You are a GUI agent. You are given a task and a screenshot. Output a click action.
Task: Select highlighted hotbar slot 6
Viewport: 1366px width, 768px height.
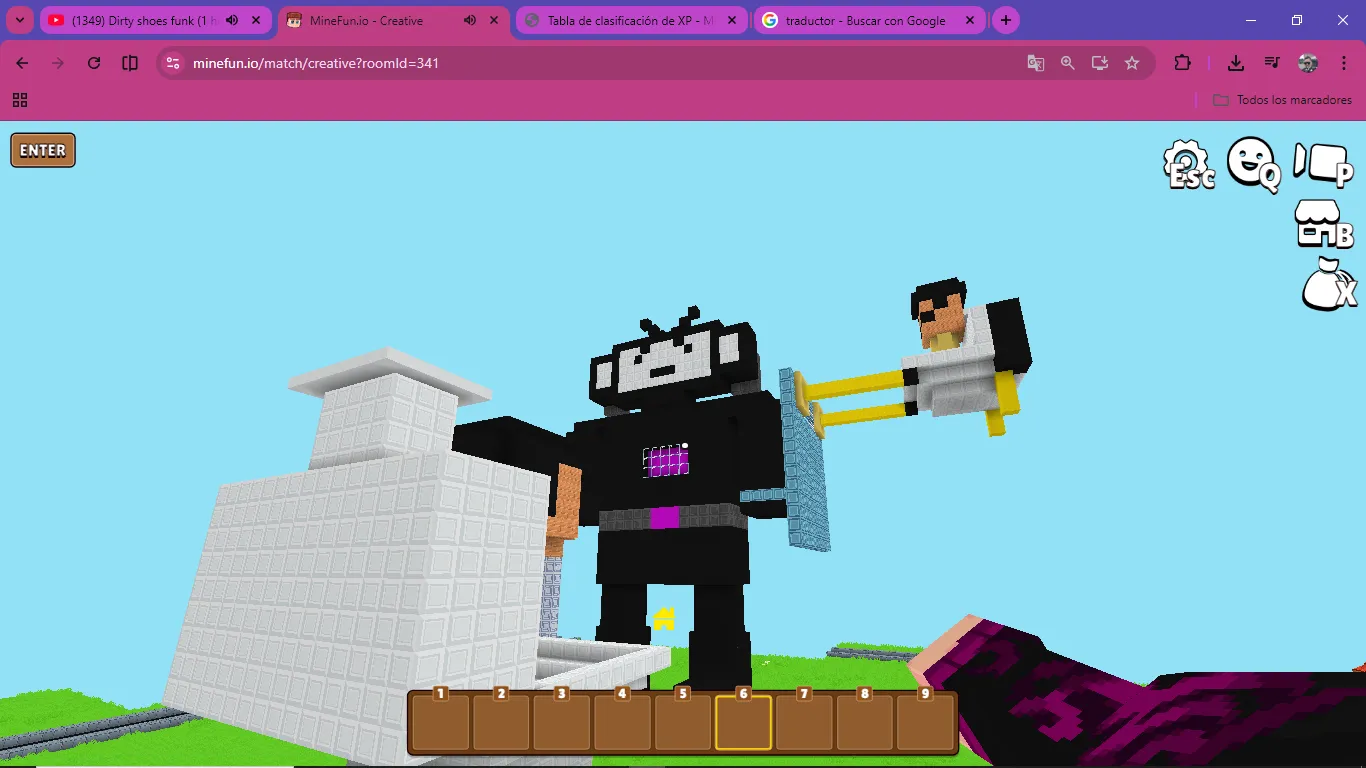coord(743,722)
